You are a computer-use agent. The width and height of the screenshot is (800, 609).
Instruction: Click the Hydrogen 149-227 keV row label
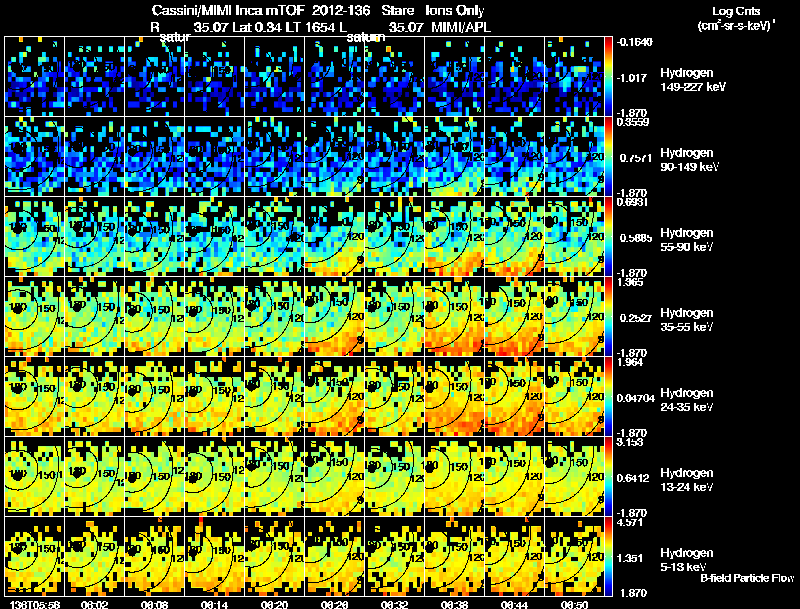(x=692, y=80)
